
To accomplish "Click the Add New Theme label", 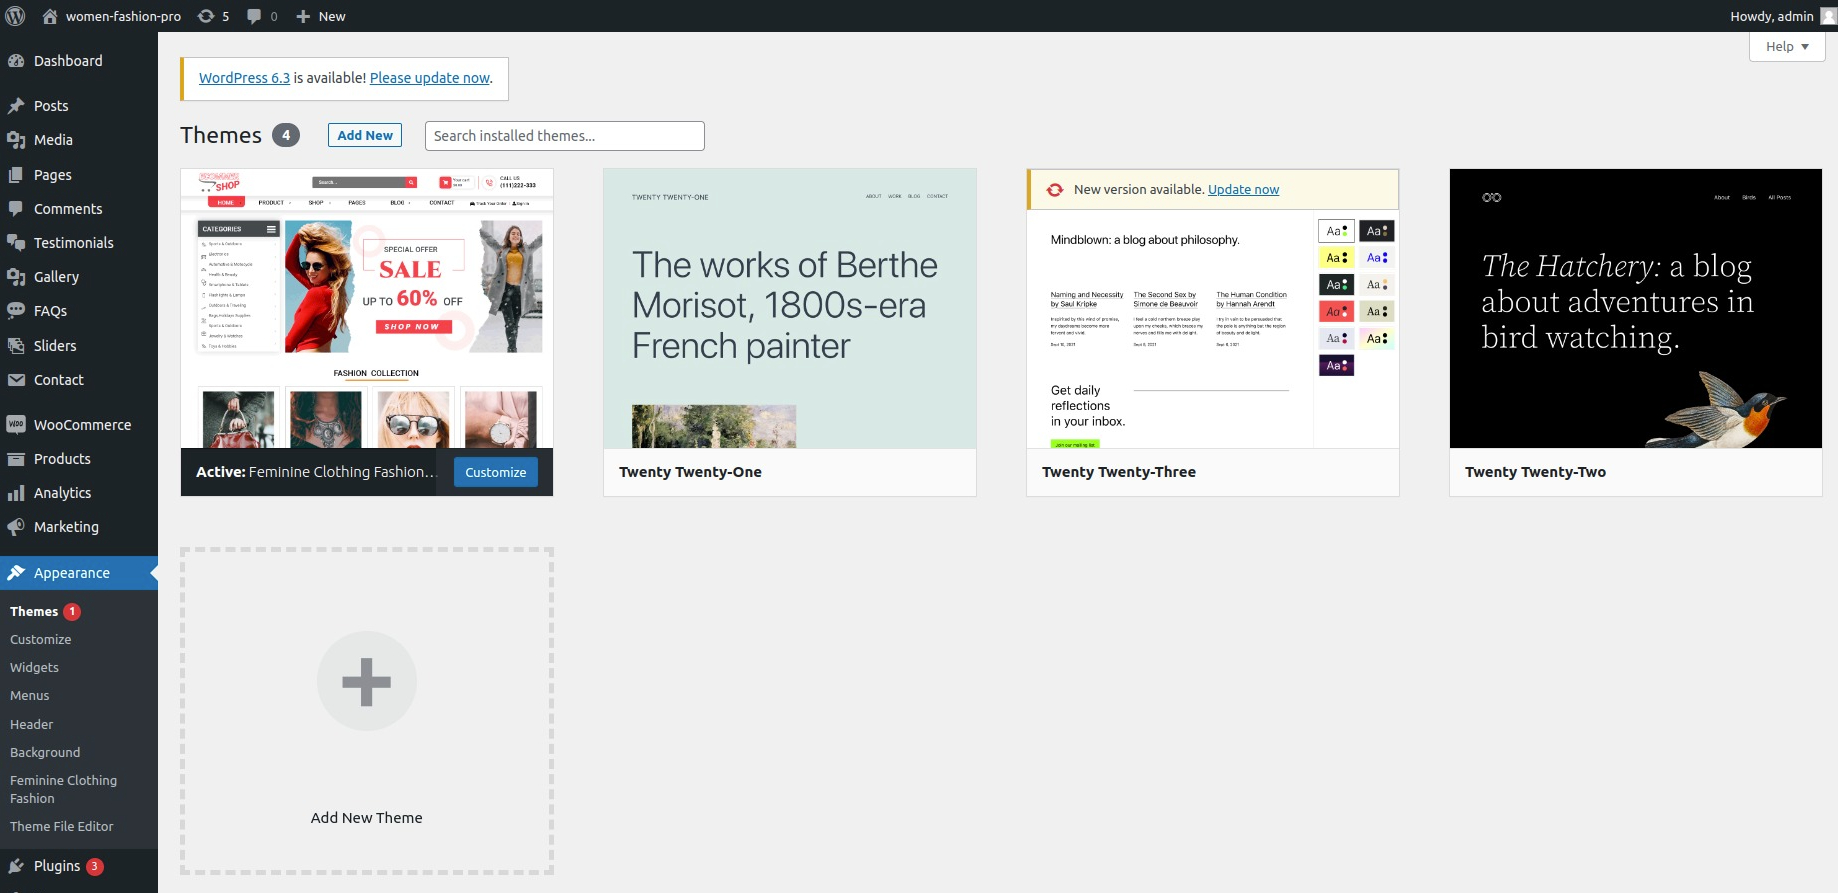I will coord(367,818).
